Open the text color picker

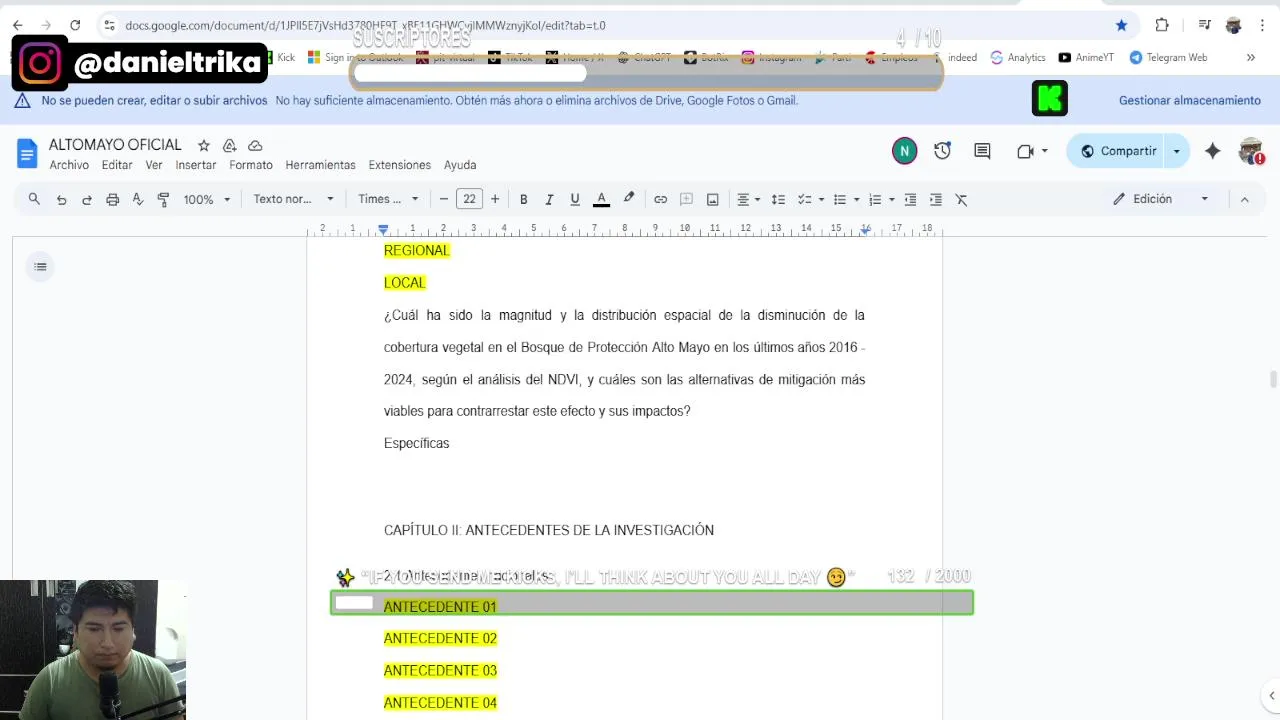tap(602, 199)
